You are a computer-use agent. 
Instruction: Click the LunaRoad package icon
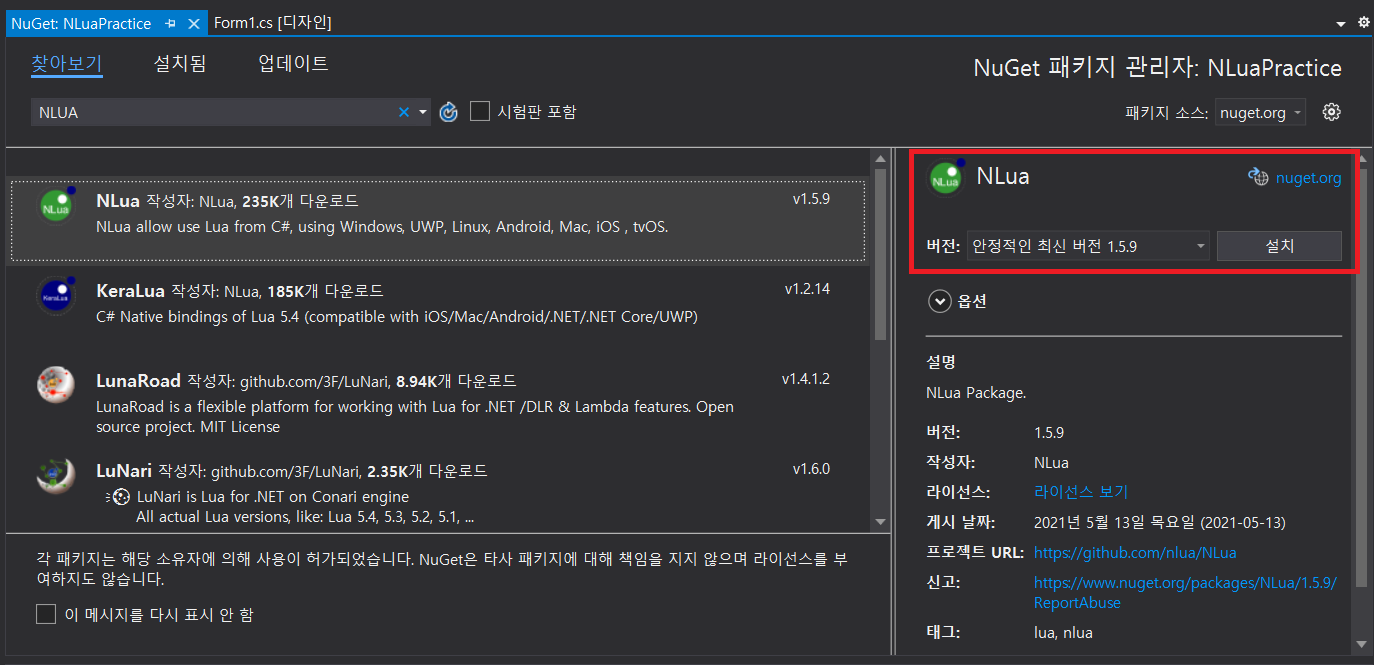coord(55,385)
